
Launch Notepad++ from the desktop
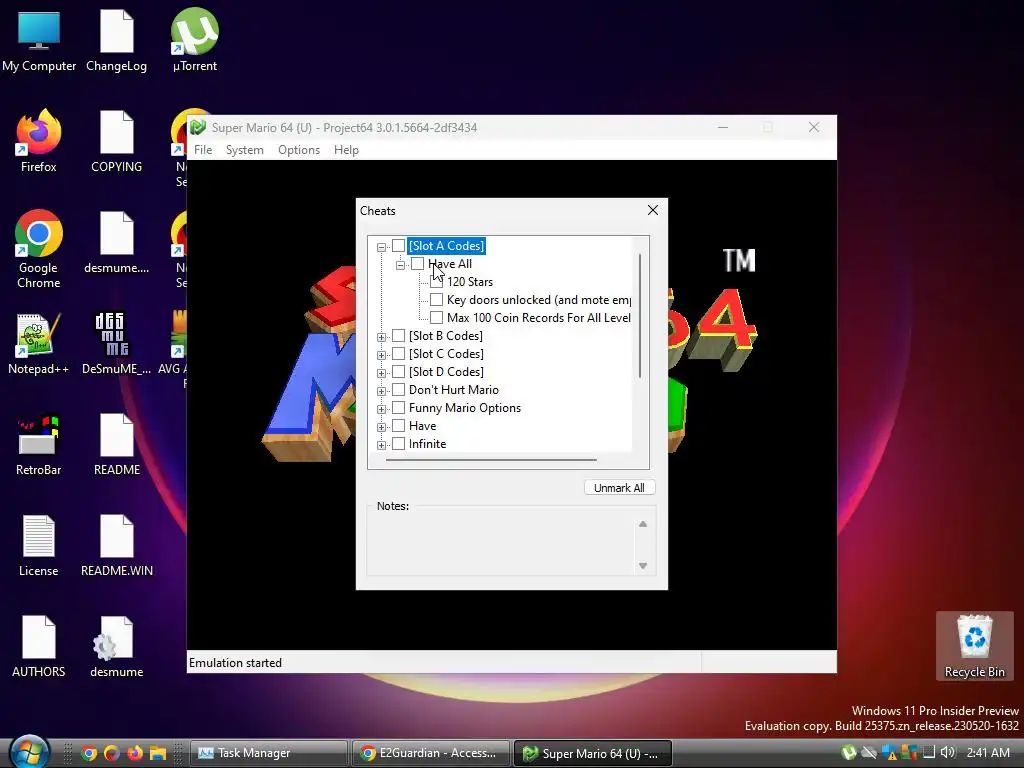pyautogui.click(x=39, y=344)
